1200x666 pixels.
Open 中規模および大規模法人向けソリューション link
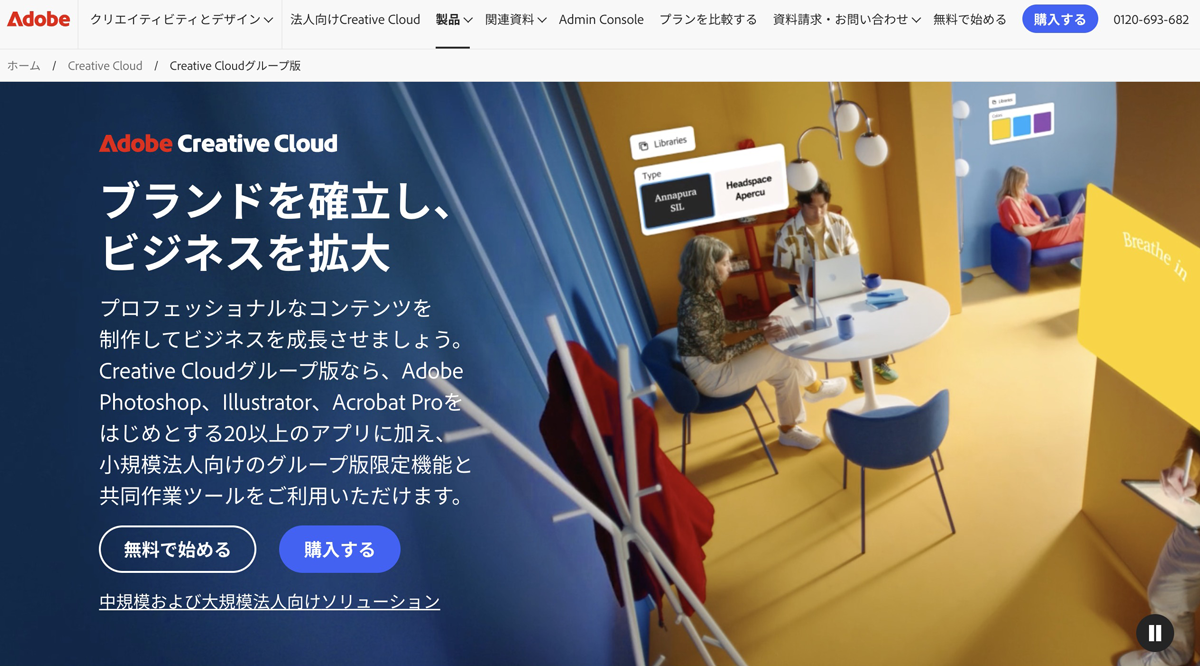(x=270, y=601)
